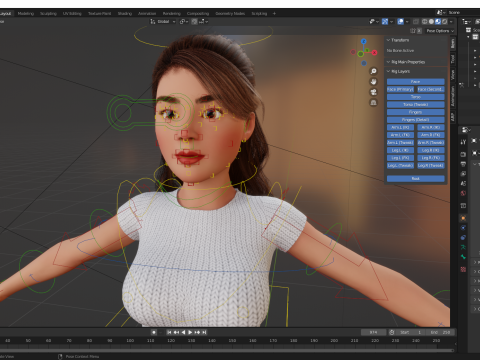Switch to the Shading workspace tab

click(x=125, y=14)
